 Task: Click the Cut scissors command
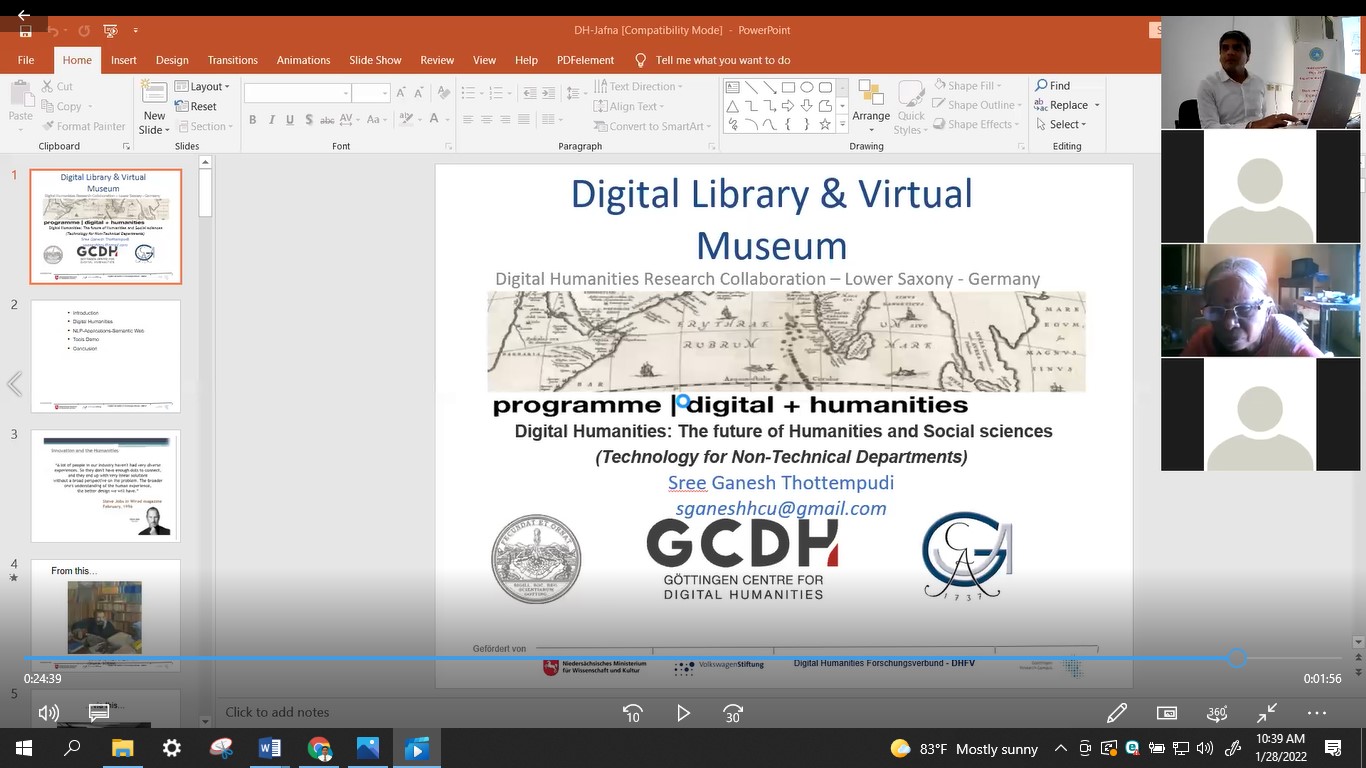point(57,86)
